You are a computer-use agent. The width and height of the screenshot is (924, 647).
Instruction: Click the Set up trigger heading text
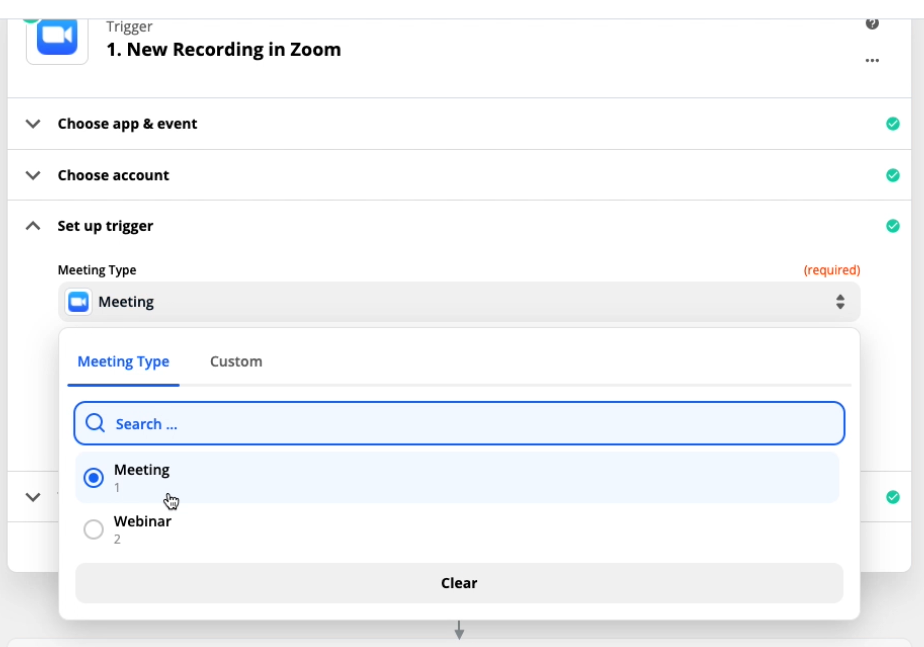point(105,226)
